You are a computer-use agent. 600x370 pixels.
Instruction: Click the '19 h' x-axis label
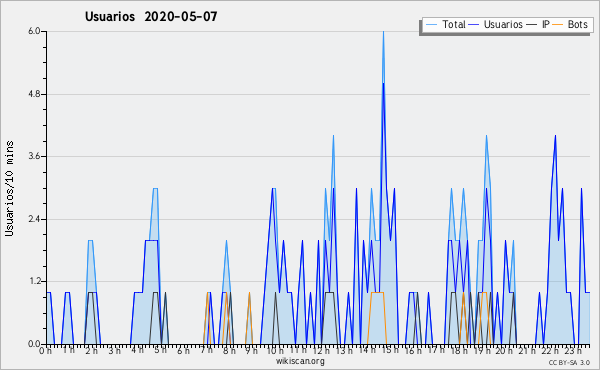click(x=482, y=351)
